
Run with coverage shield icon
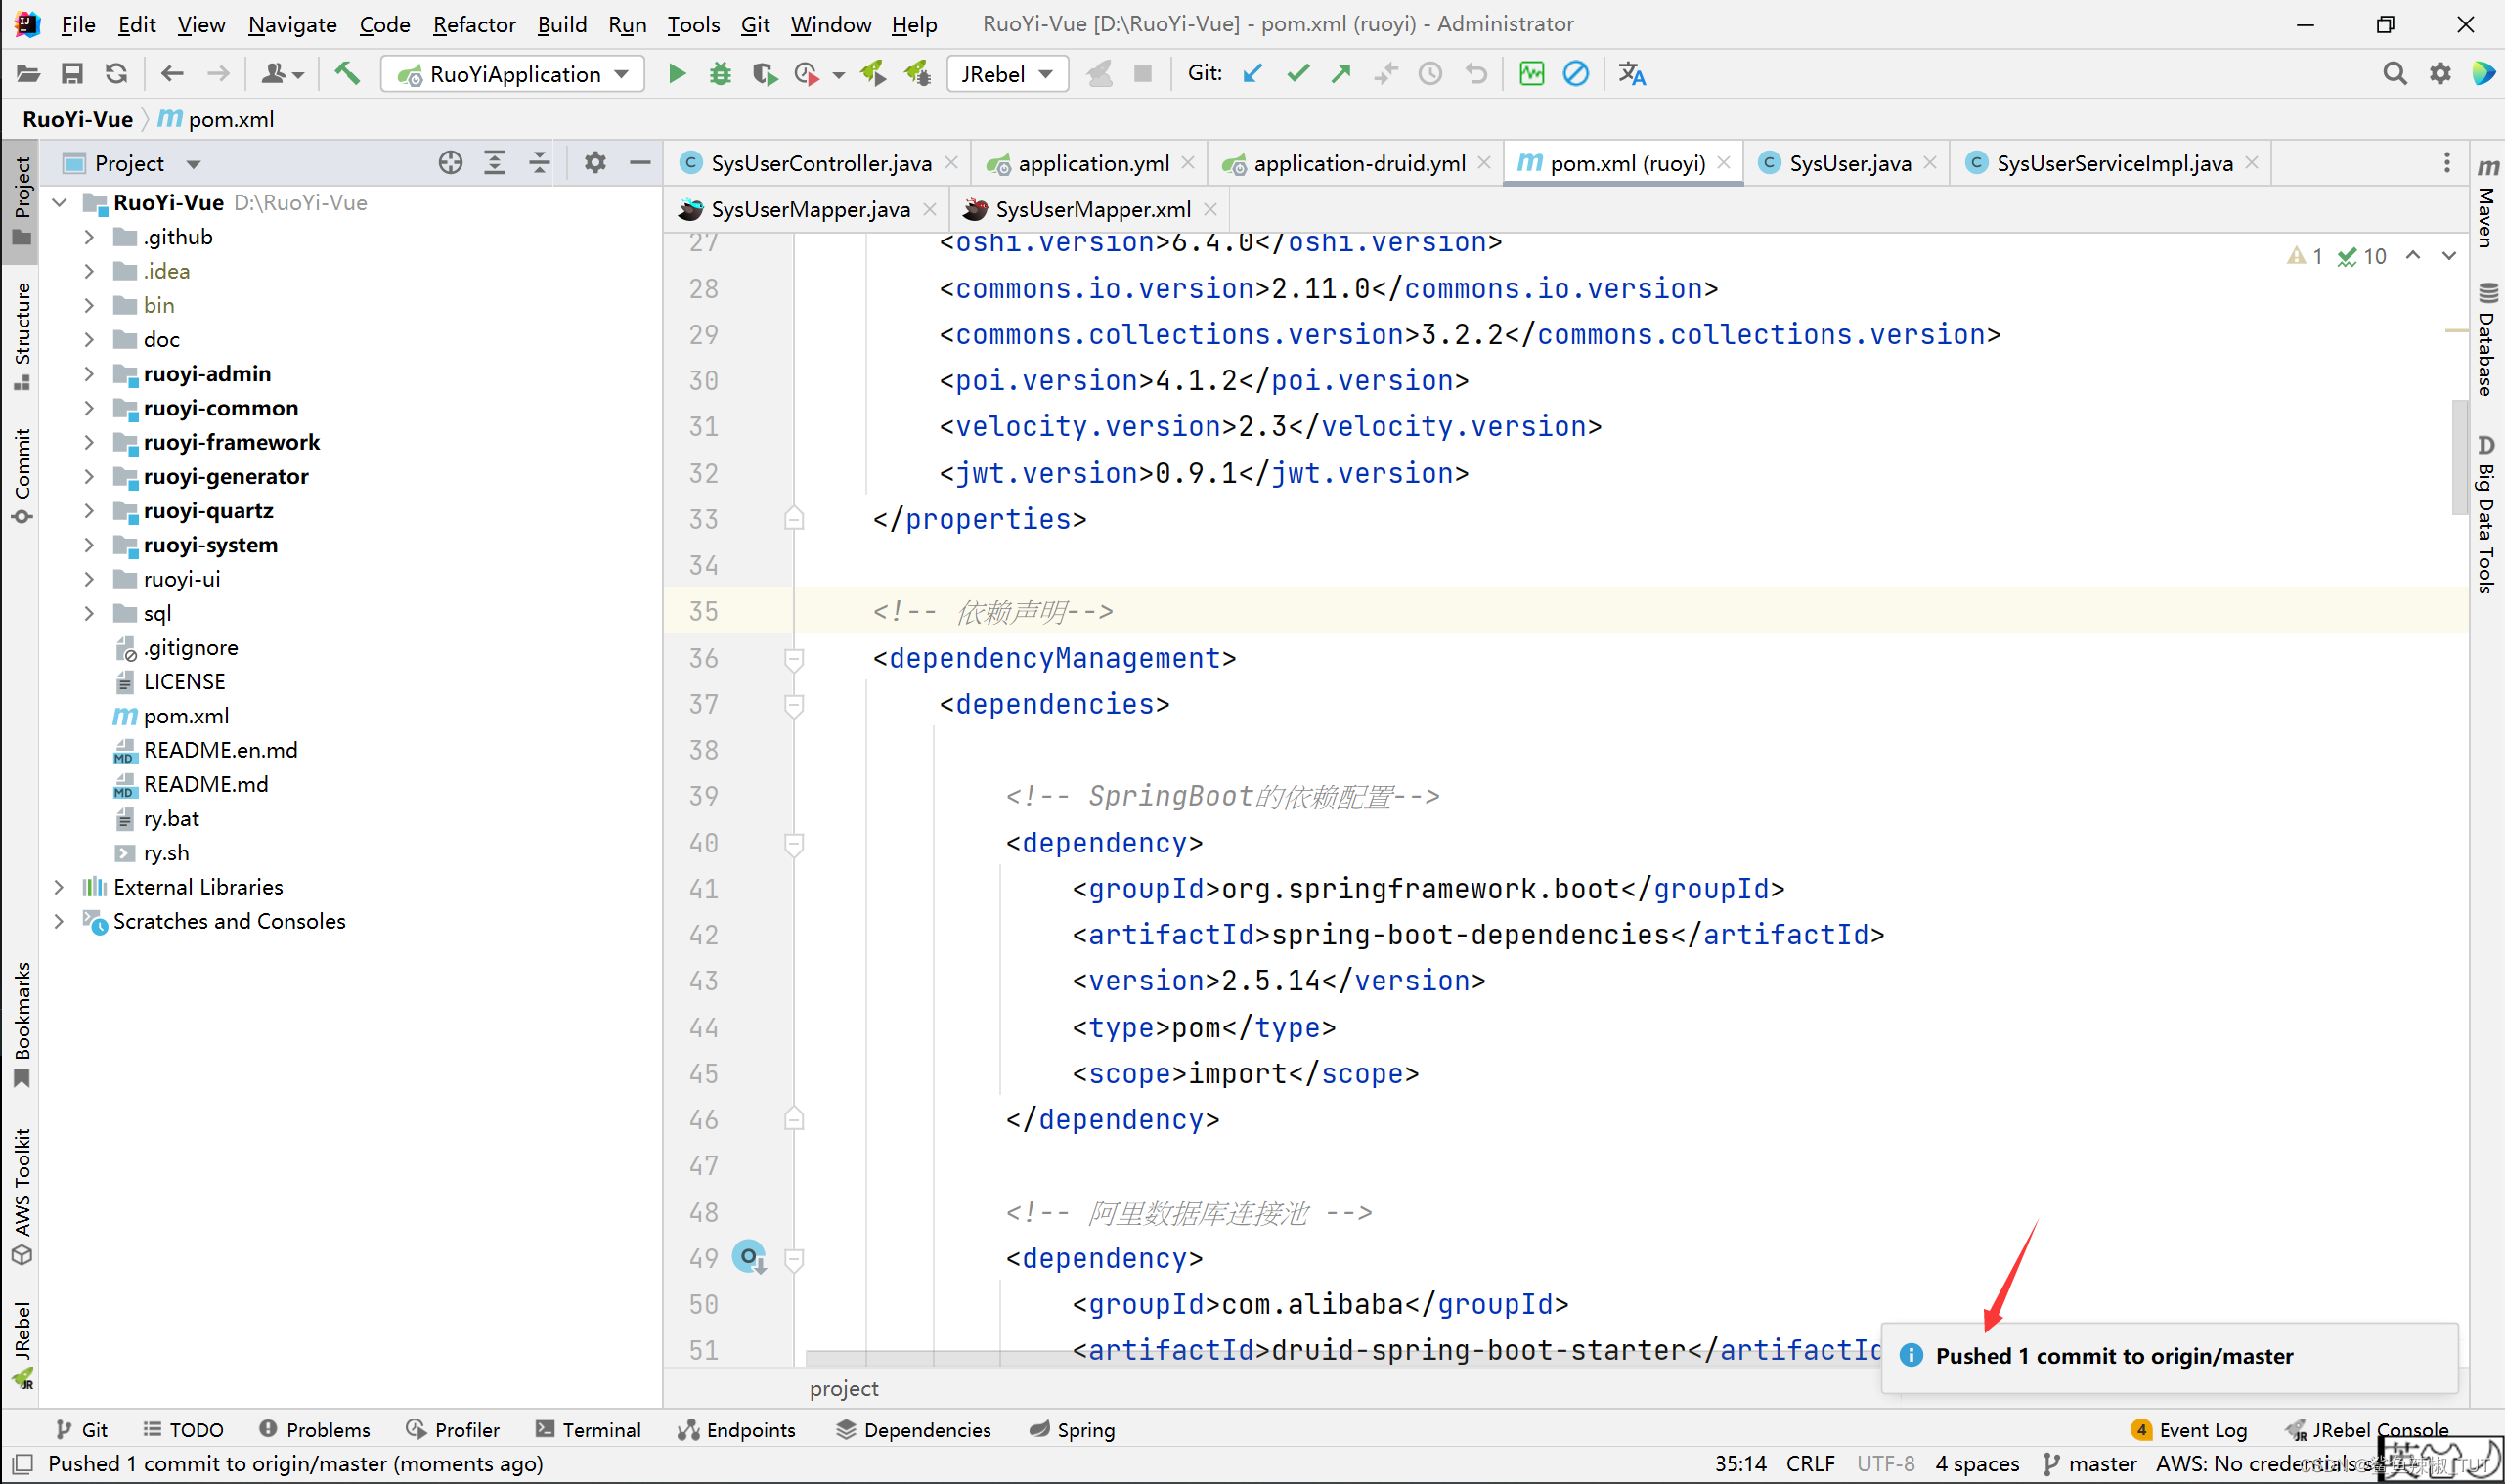tap(764, 74)
